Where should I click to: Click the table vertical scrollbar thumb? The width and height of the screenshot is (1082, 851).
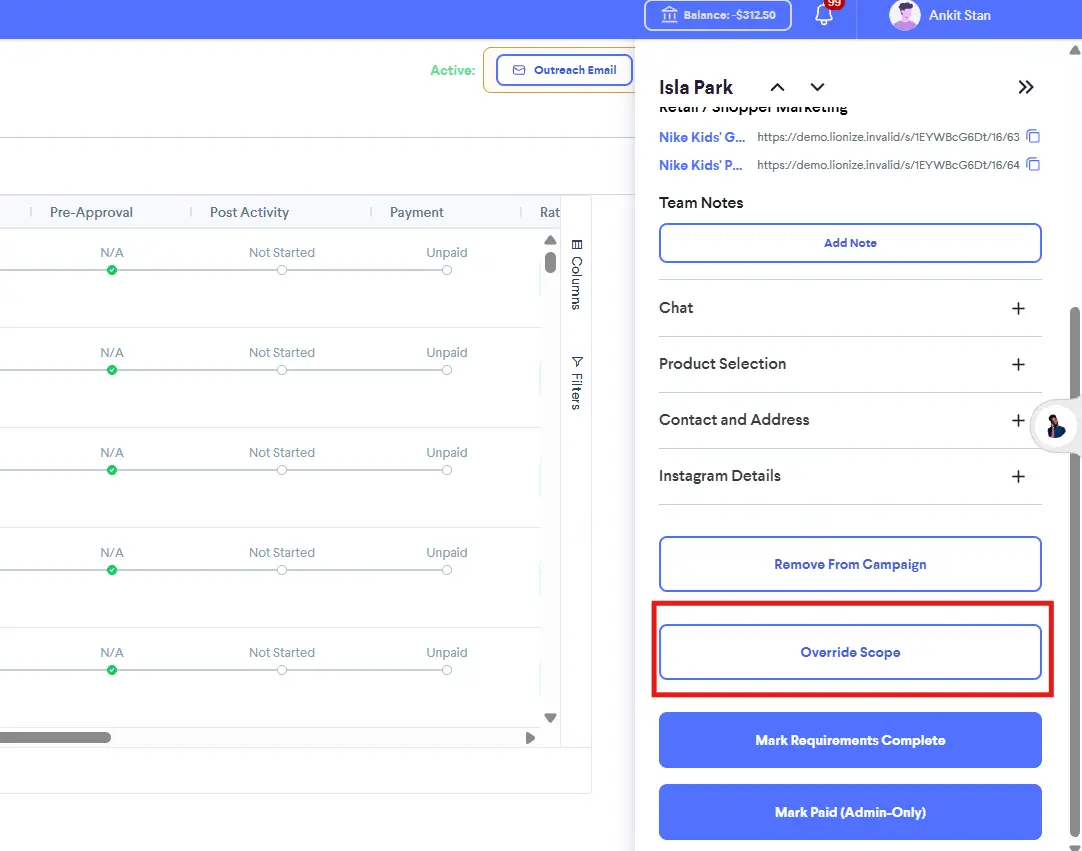550,262
